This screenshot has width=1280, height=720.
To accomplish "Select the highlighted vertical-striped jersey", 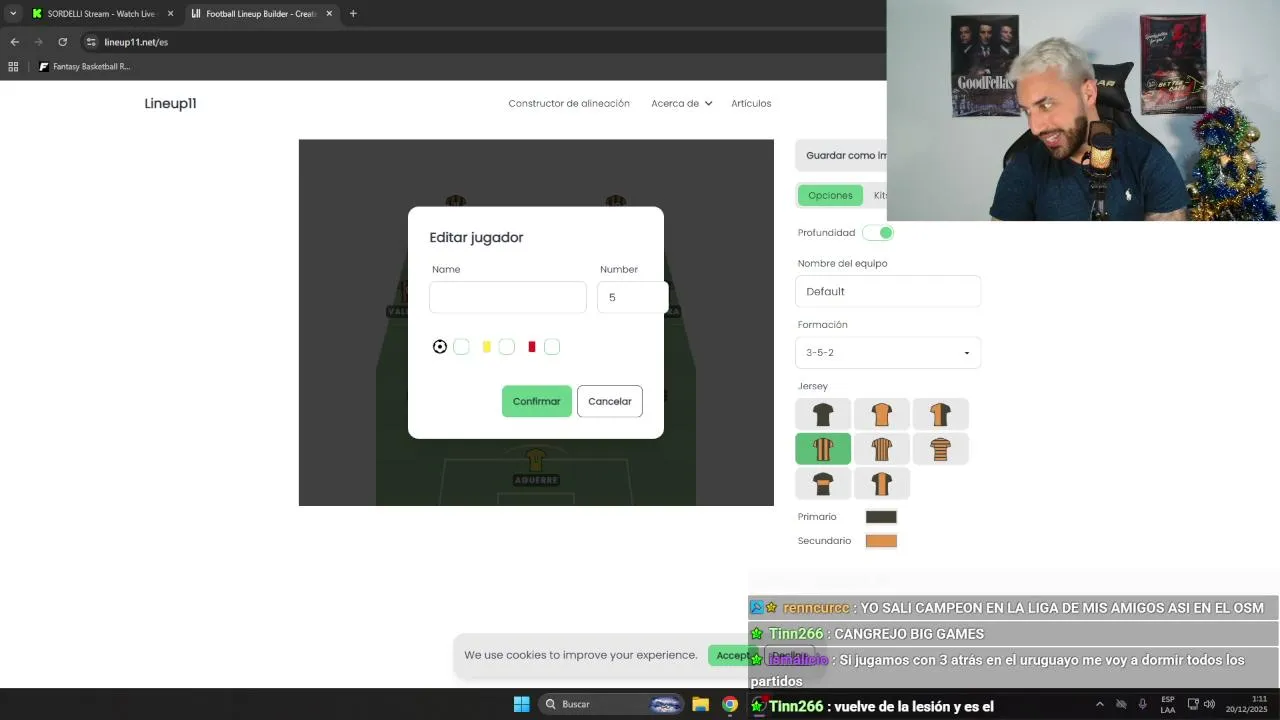I will pos(823,449).
